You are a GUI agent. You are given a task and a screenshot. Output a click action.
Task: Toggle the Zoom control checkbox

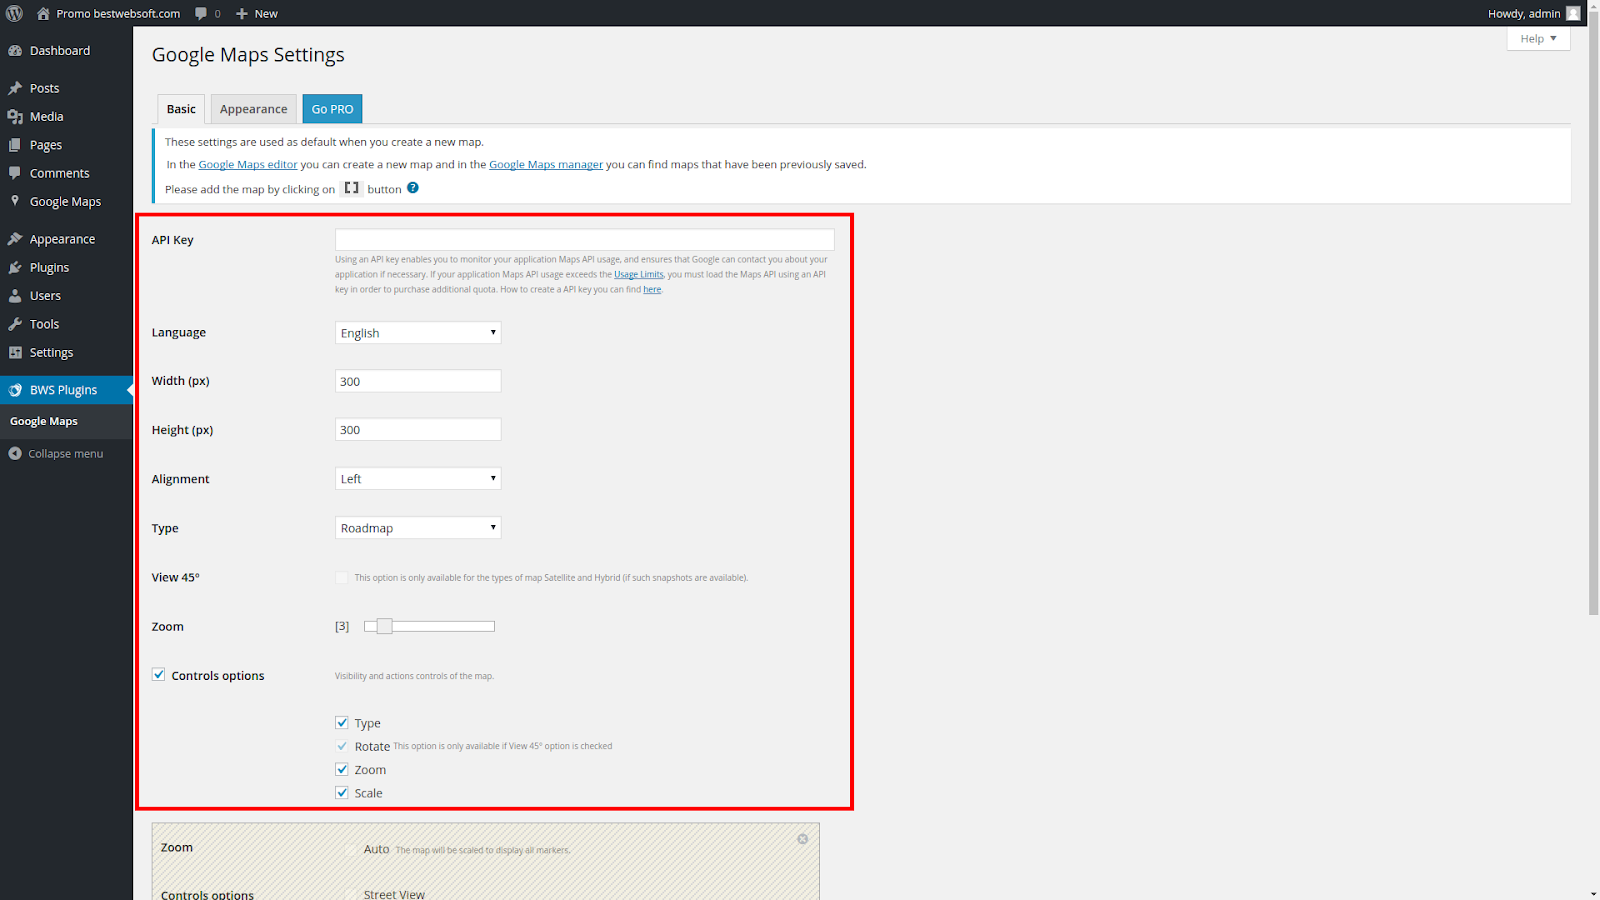tap(342, 769)
